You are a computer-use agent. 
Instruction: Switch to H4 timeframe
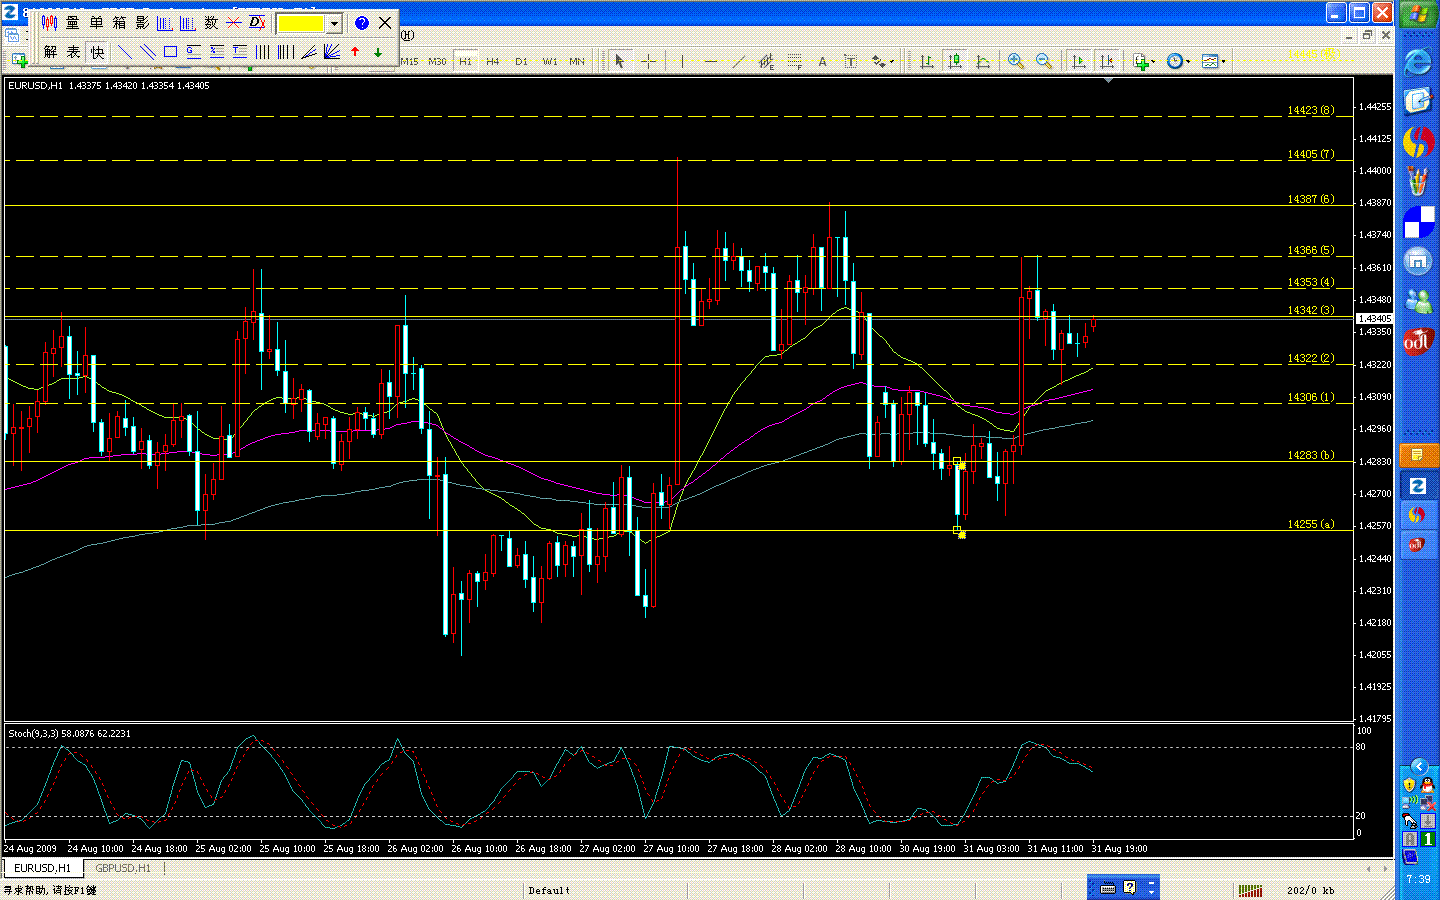click(493, 62)
